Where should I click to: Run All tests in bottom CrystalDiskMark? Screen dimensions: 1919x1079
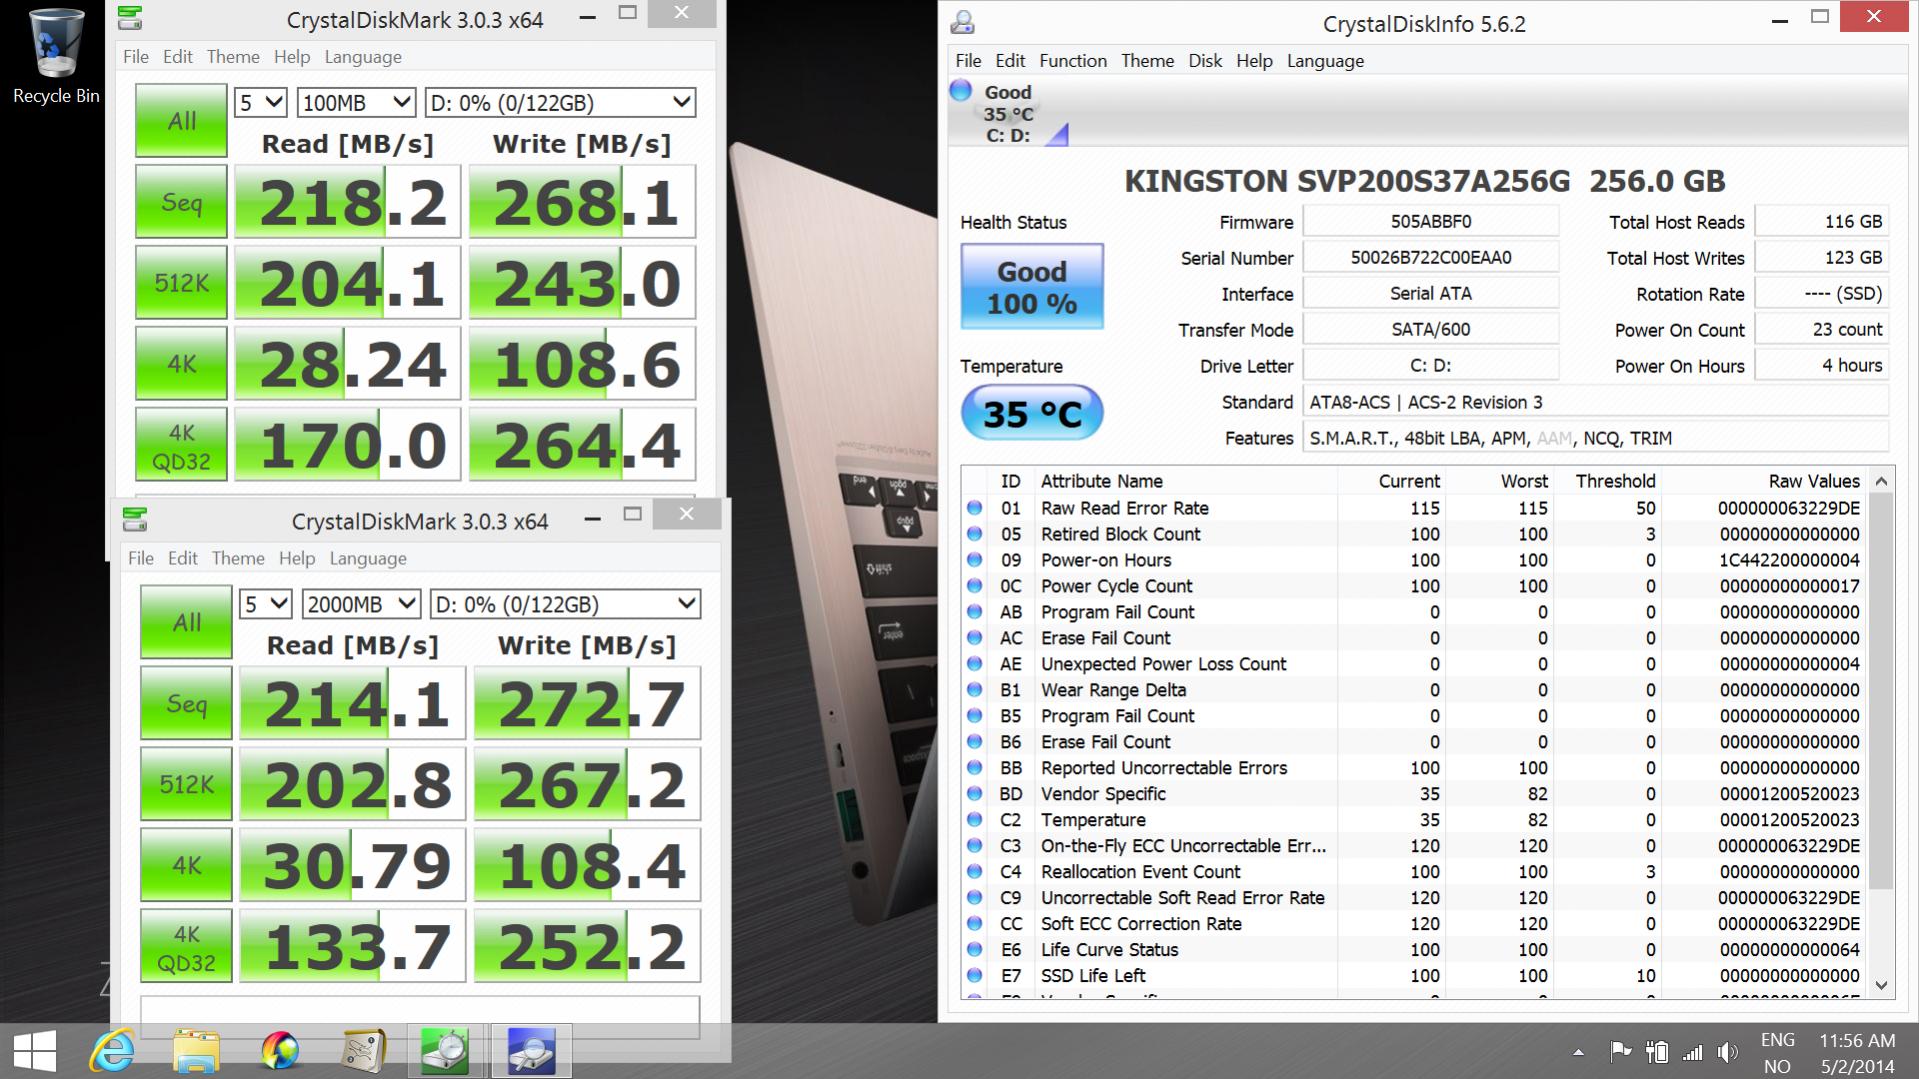[186, 623]
